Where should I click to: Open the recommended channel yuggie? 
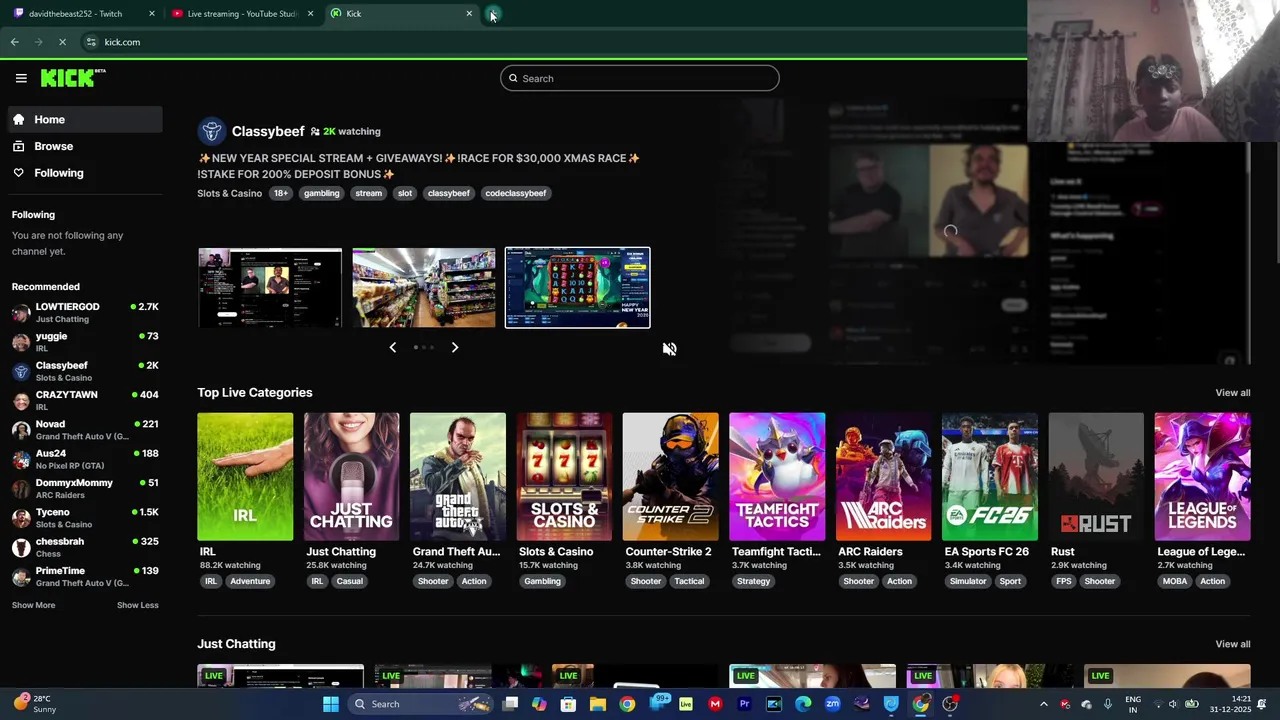click(x=85, y=342)
